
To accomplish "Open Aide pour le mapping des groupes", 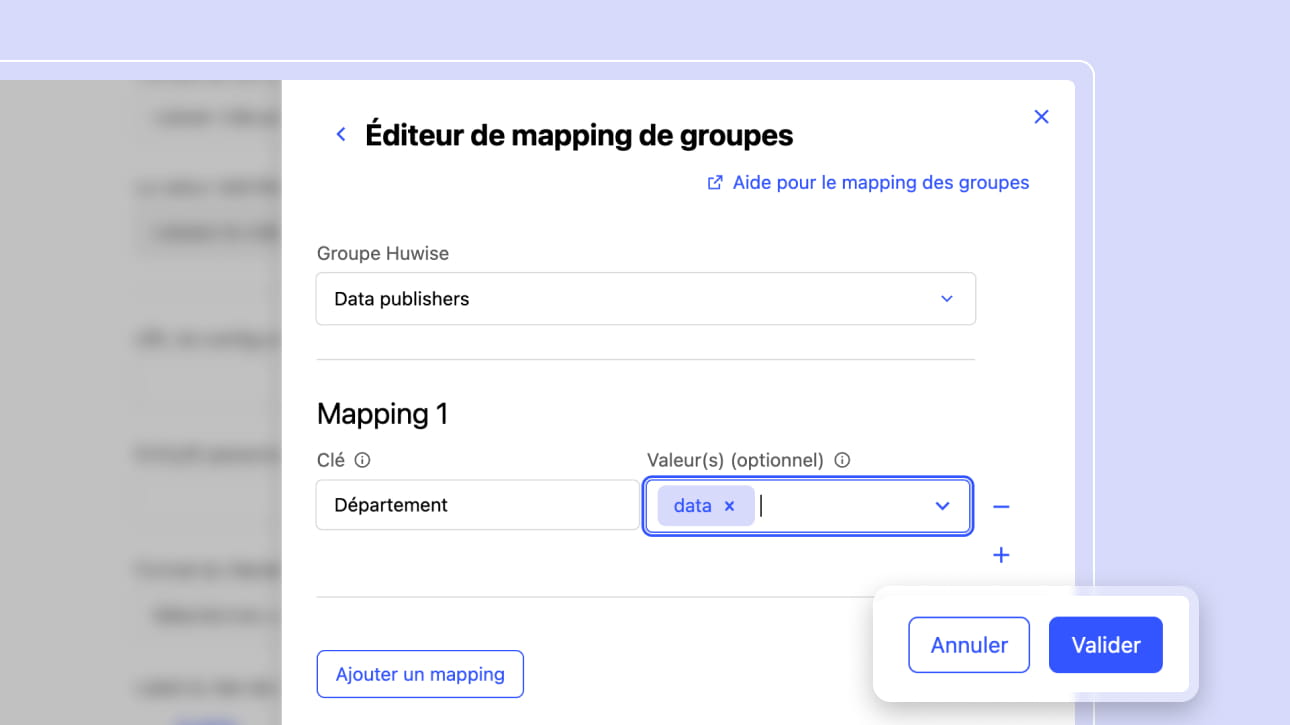I will 880,183.
